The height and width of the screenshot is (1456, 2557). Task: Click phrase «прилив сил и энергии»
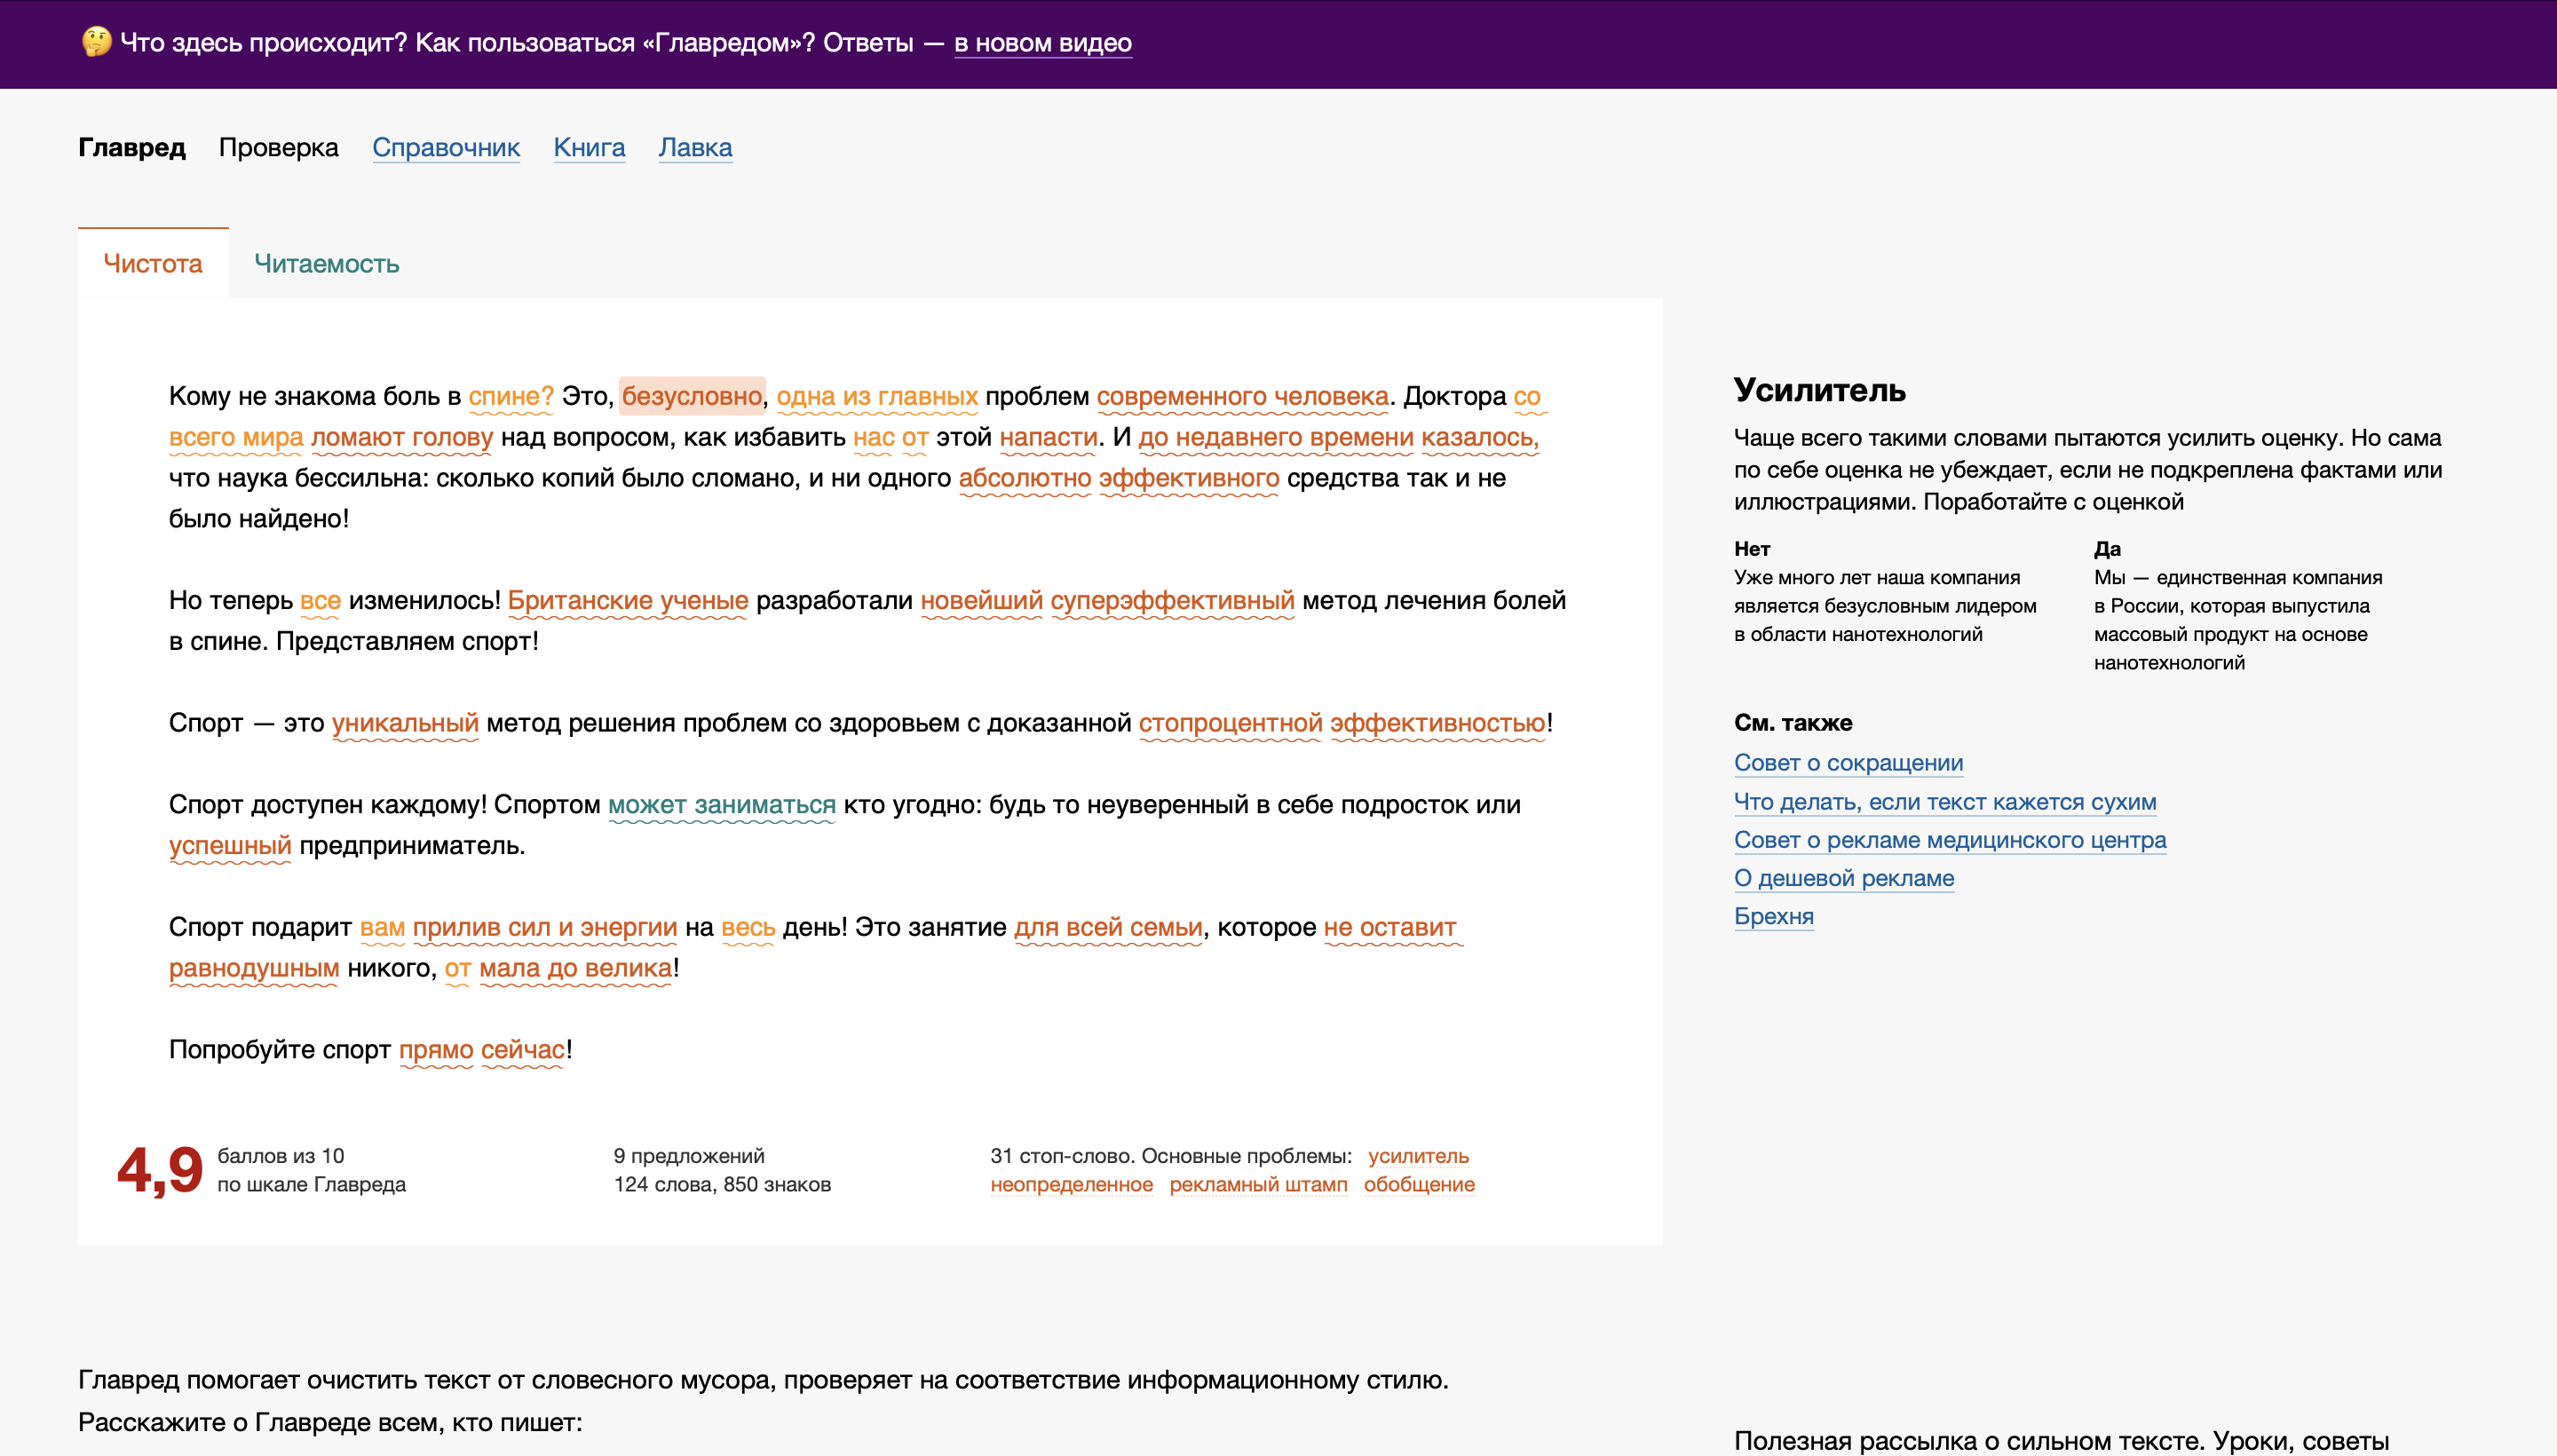pyautogui.click(x=545, y=928)
